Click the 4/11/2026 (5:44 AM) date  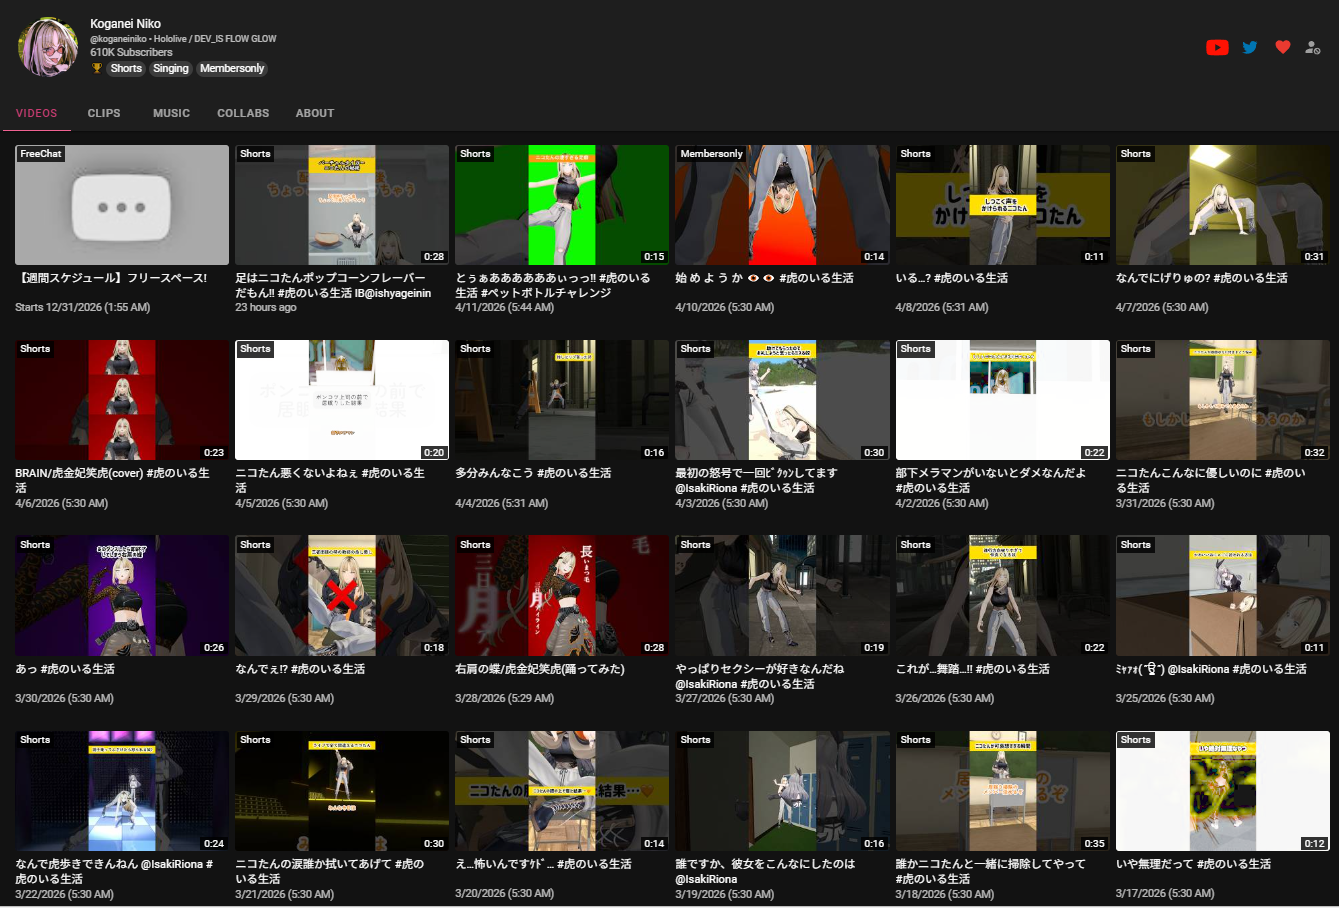[x=505, y=307]
